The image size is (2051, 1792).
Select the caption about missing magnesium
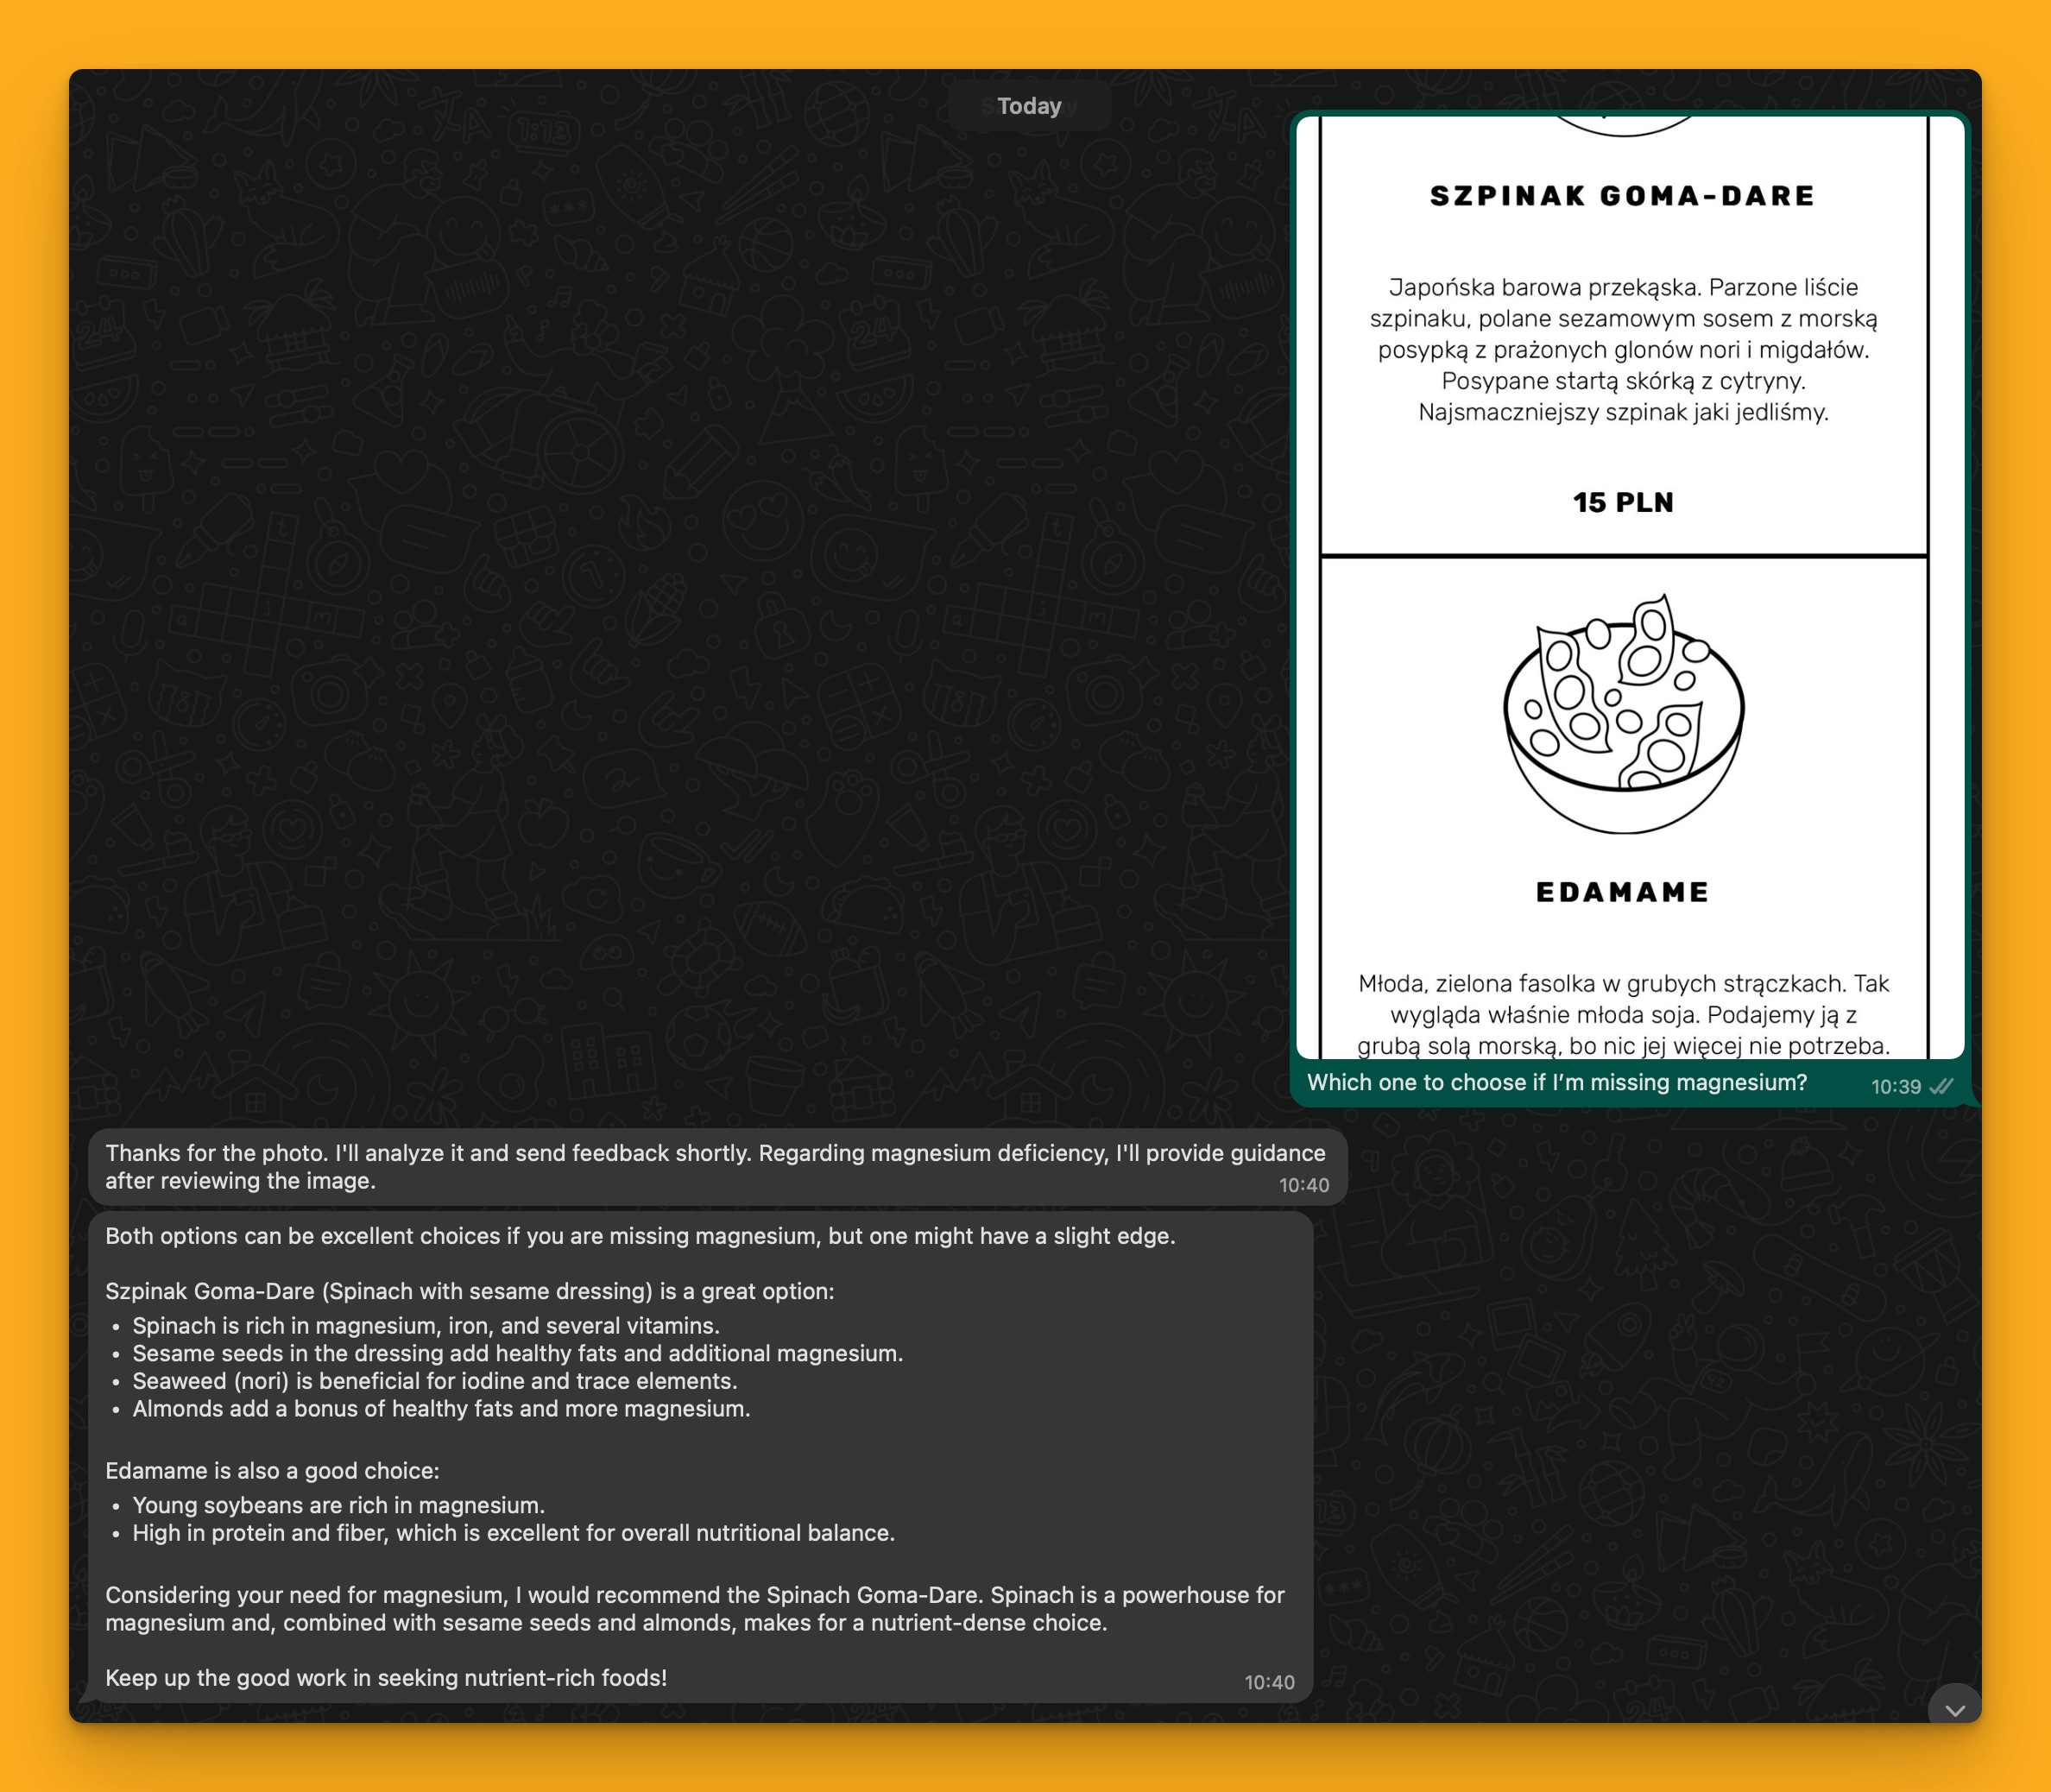[x=1556, y=1083]
